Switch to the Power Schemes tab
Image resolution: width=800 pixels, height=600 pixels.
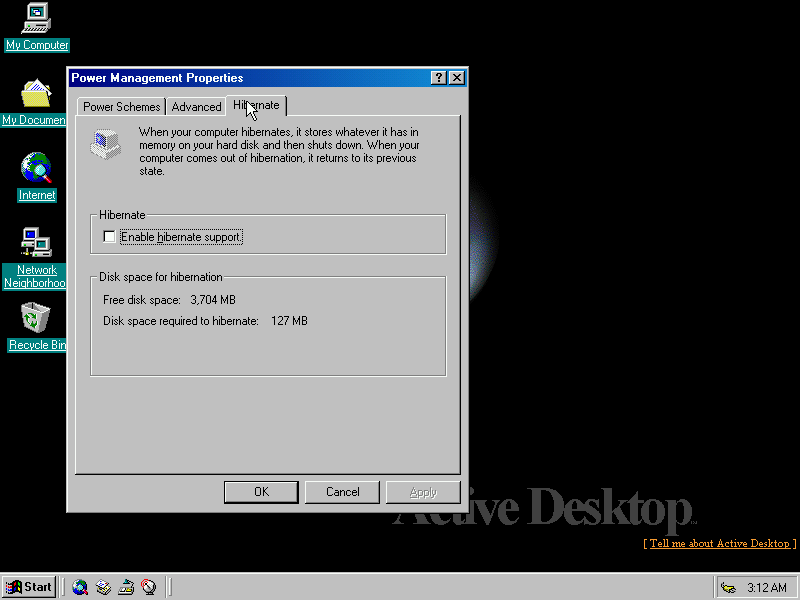pyautogui.click(x=121, y=107)
